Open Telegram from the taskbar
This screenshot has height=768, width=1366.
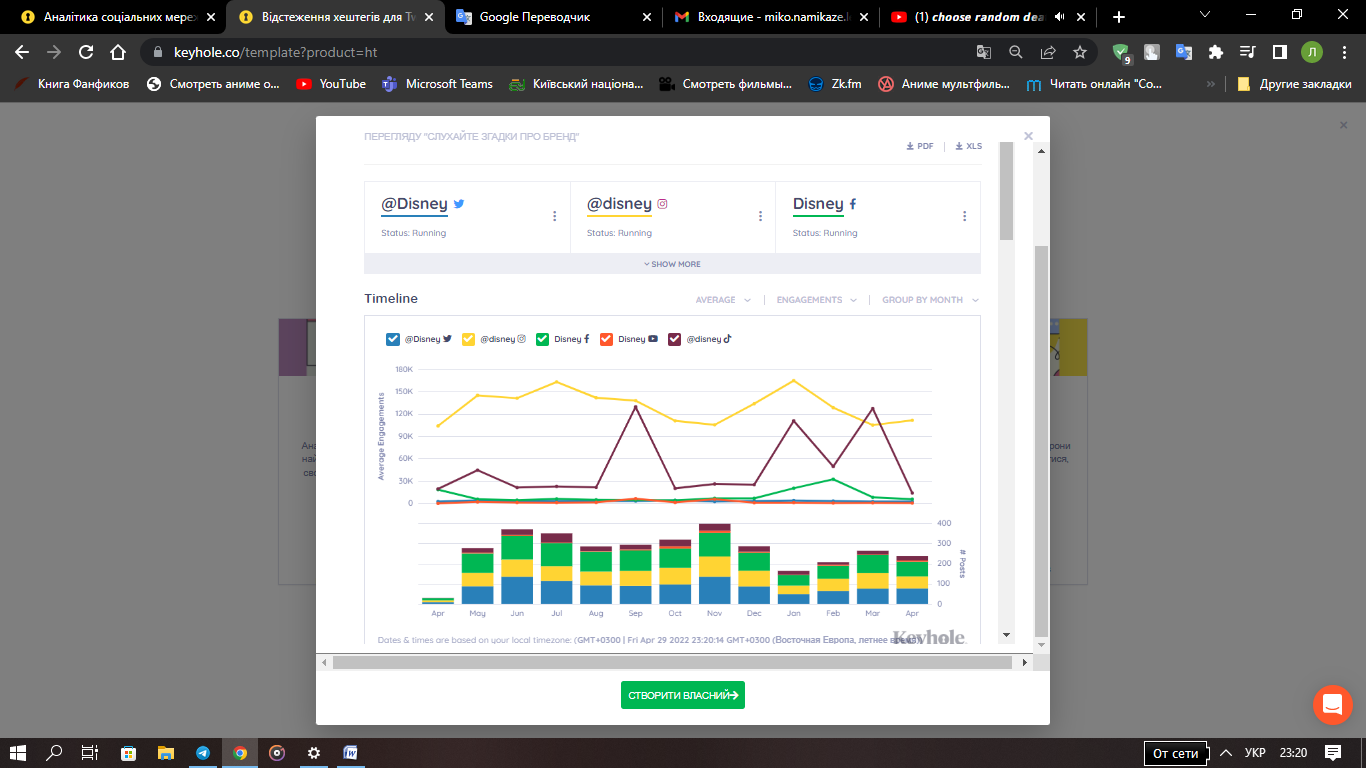coord(203,752)
